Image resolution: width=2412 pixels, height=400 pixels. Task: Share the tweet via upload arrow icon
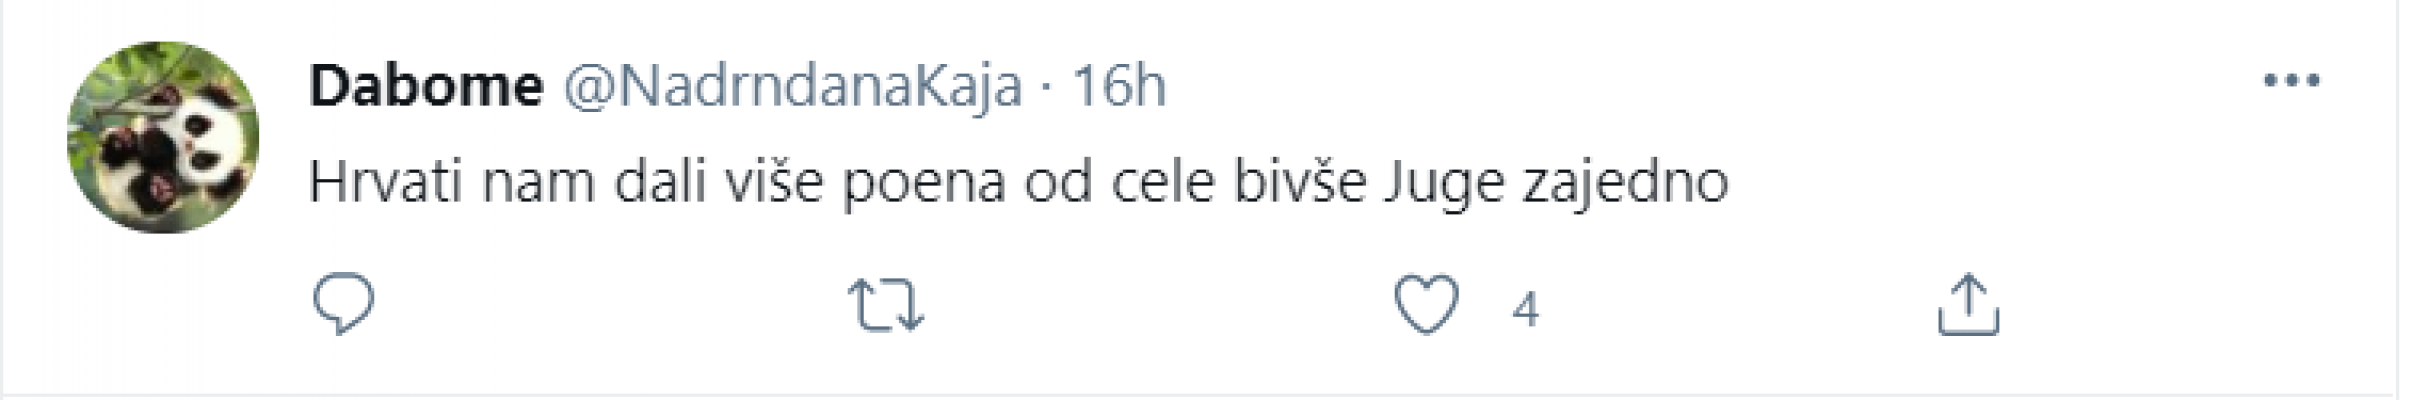click(x=1968, y=304)
